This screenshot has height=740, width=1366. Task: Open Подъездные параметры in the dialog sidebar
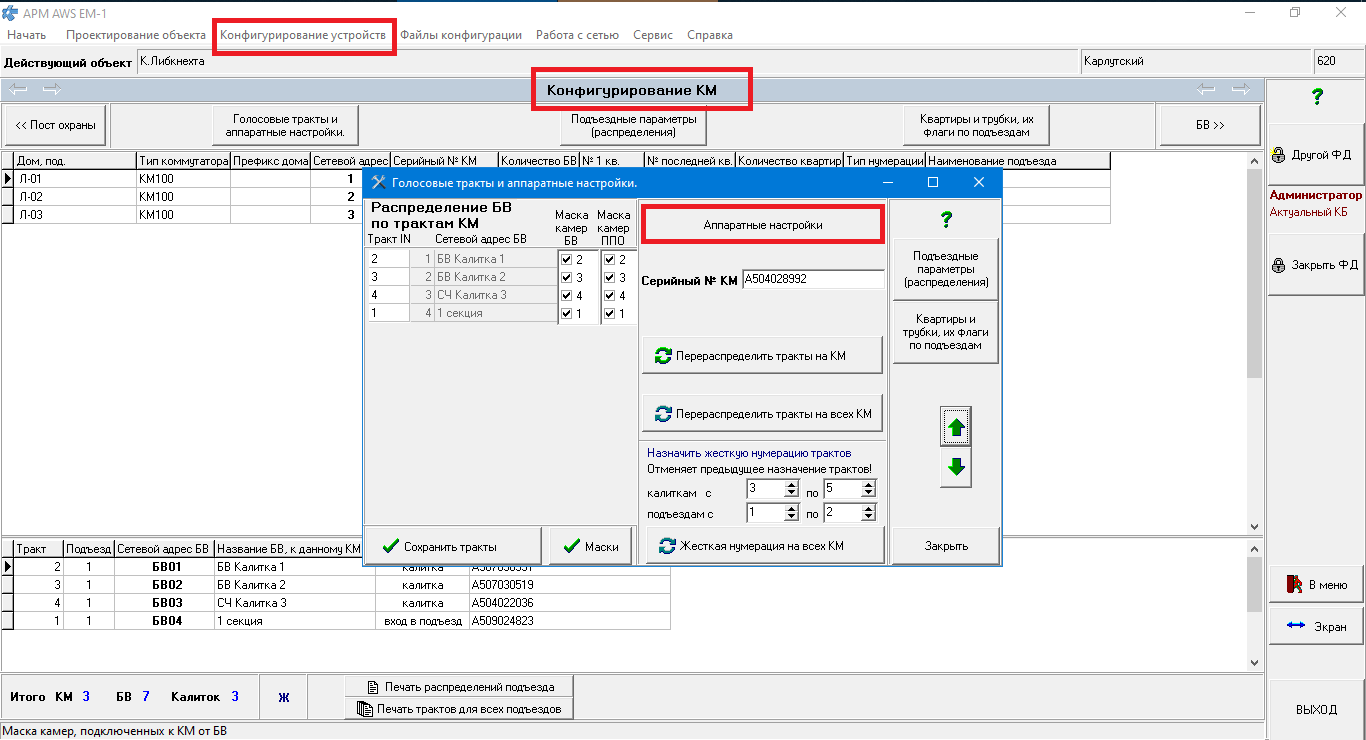(x=946, y=269)
